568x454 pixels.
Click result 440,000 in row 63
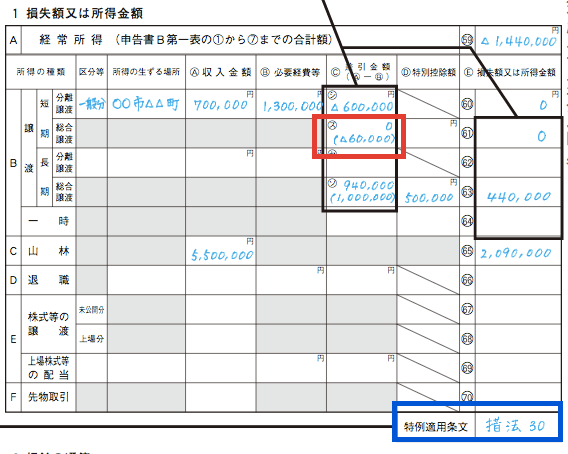(519, 197)
